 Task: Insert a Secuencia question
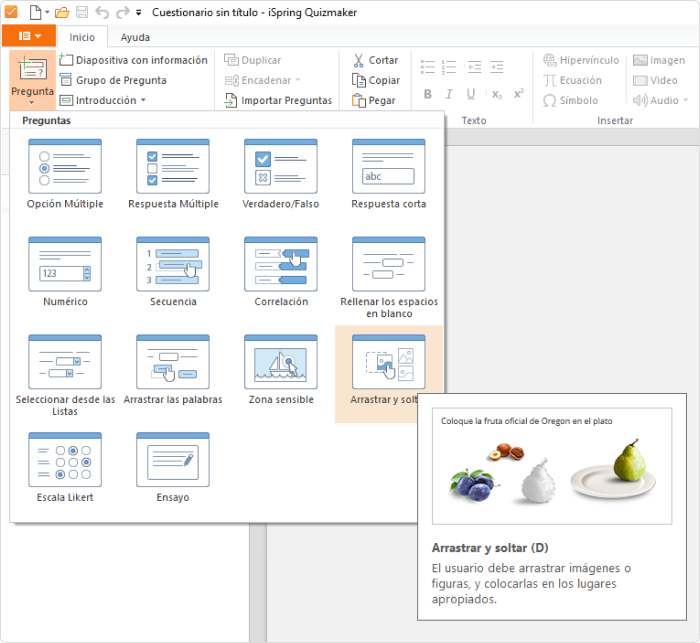[x=173, y=271]
